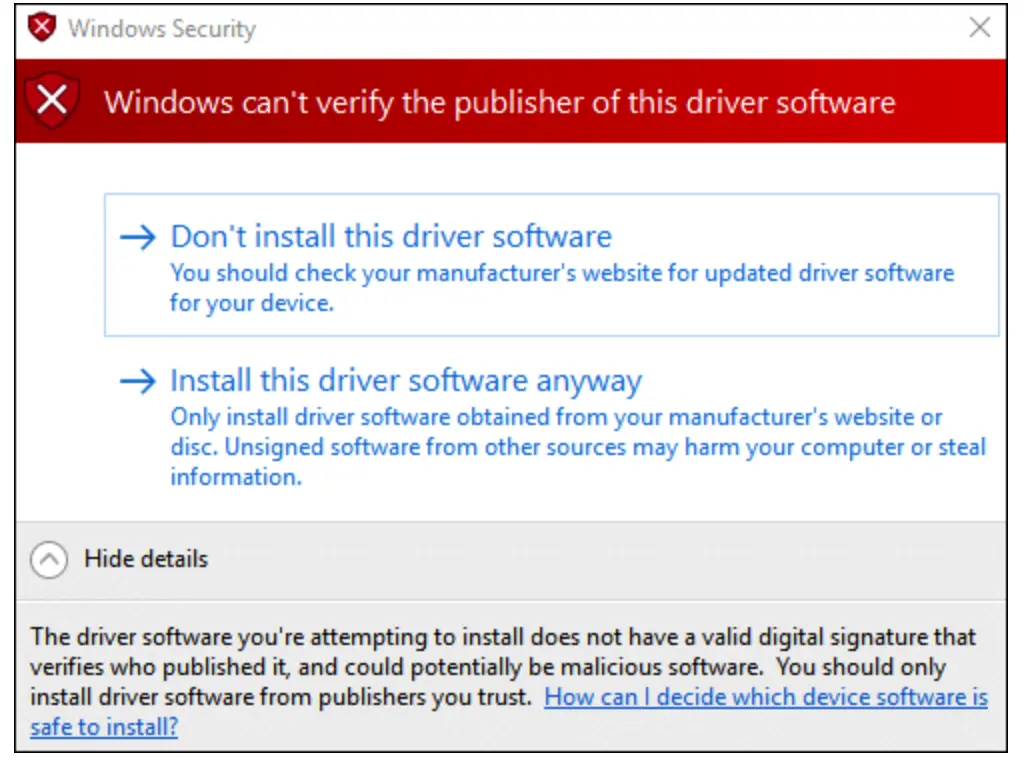Click the "Windows can't verify the publisher" heading
Image resolution: width=1024 pixels, height=762 pixels.
tap(500, 103)
